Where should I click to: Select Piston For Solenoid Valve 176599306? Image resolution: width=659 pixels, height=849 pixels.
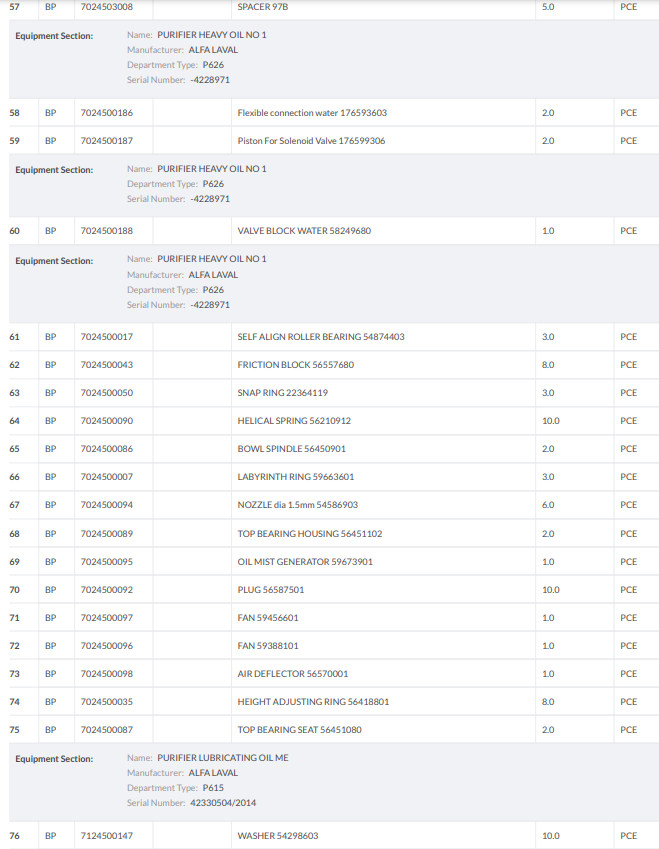coord(311,141)
